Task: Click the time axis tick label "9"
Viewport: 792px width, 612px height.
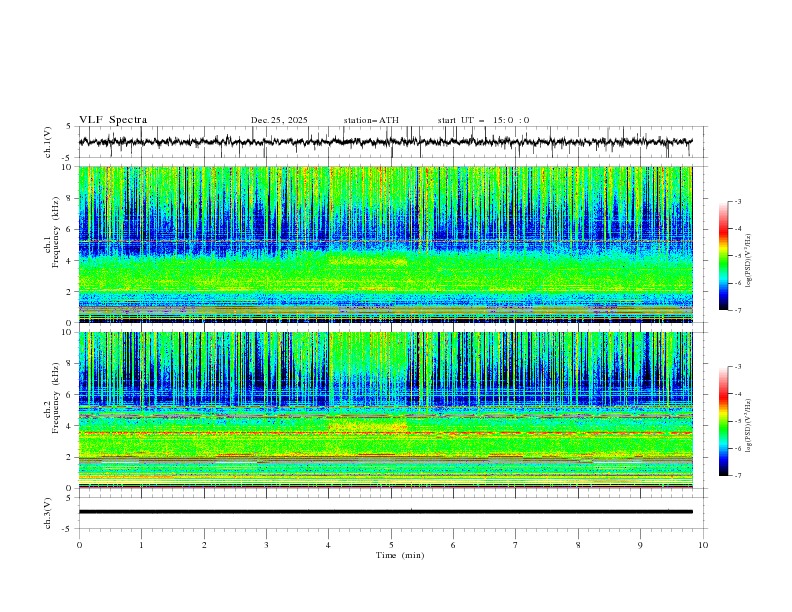Action: click(x=640, y=545)
